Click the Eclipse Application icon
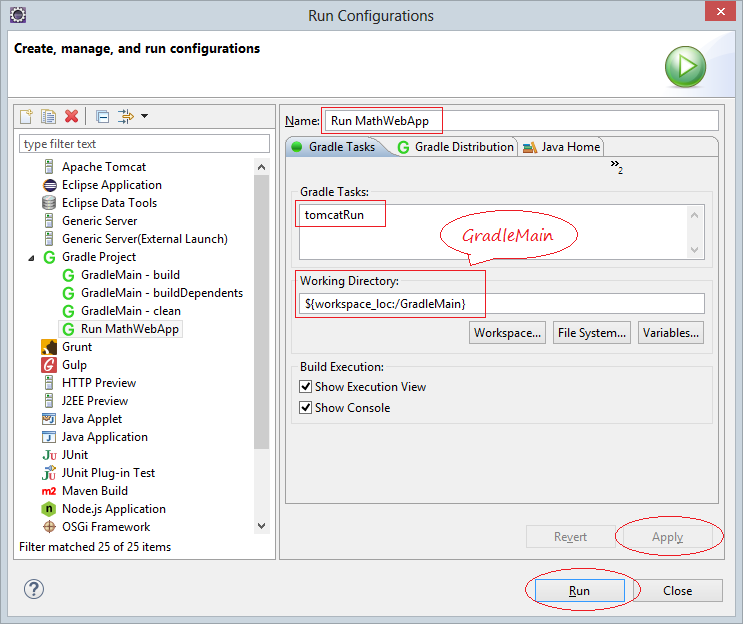This screenshot has width=743, height=624. pos(49,185)
